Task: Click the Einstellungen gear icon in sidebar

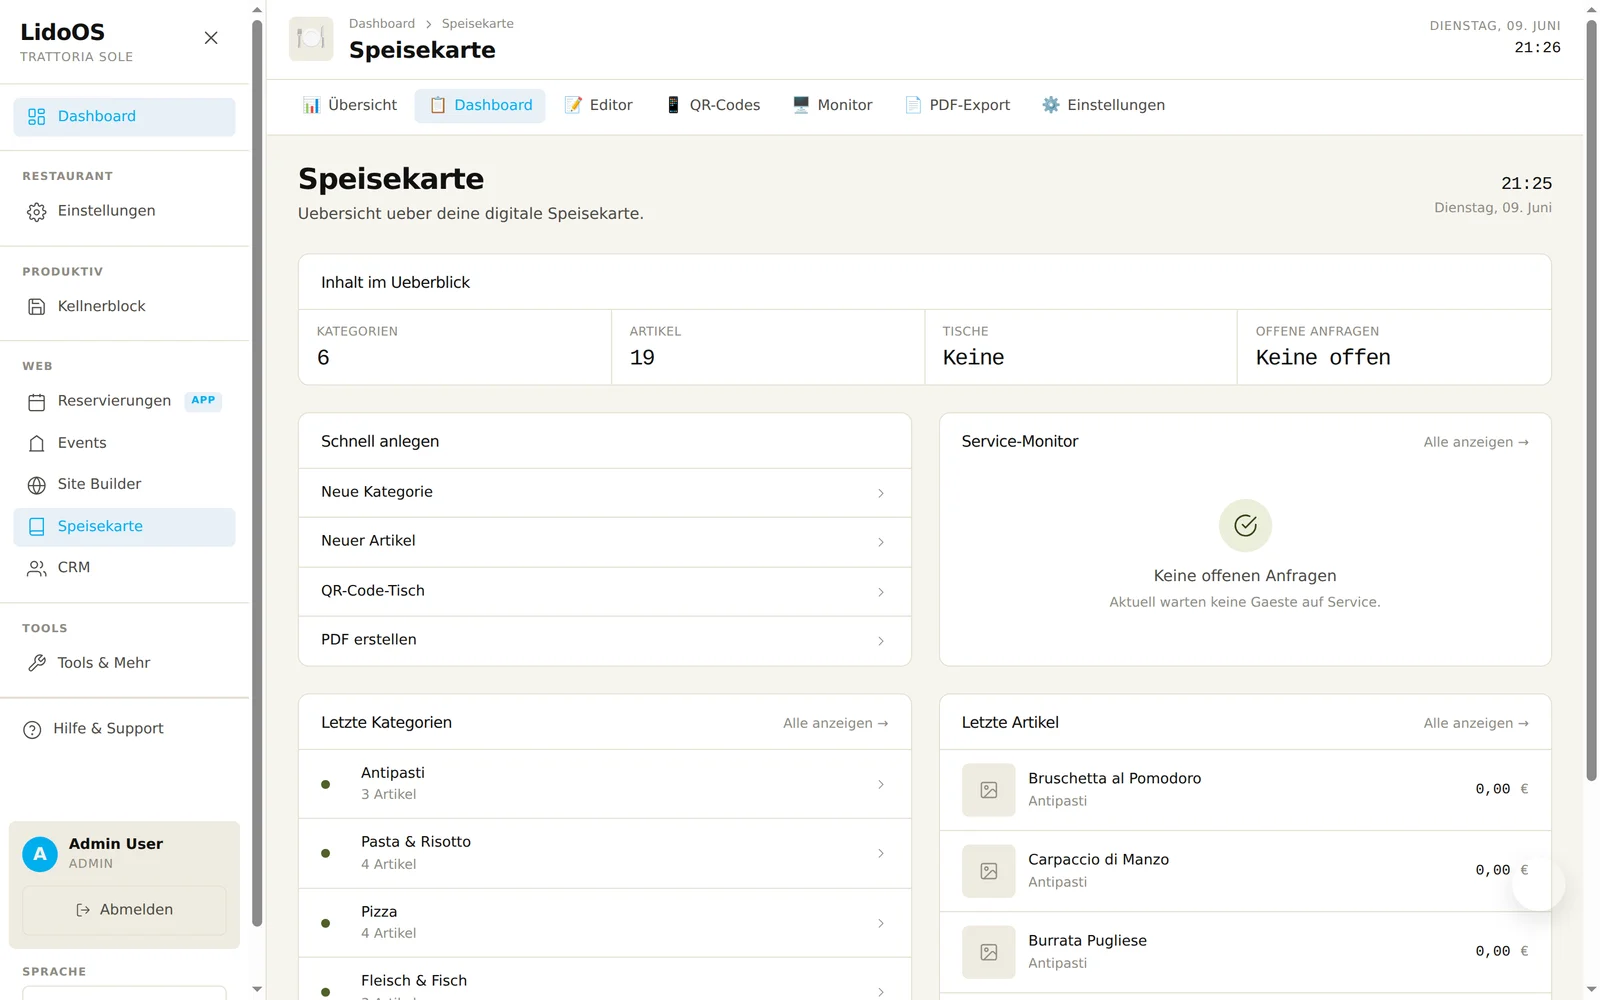Action: click(37, 212)
